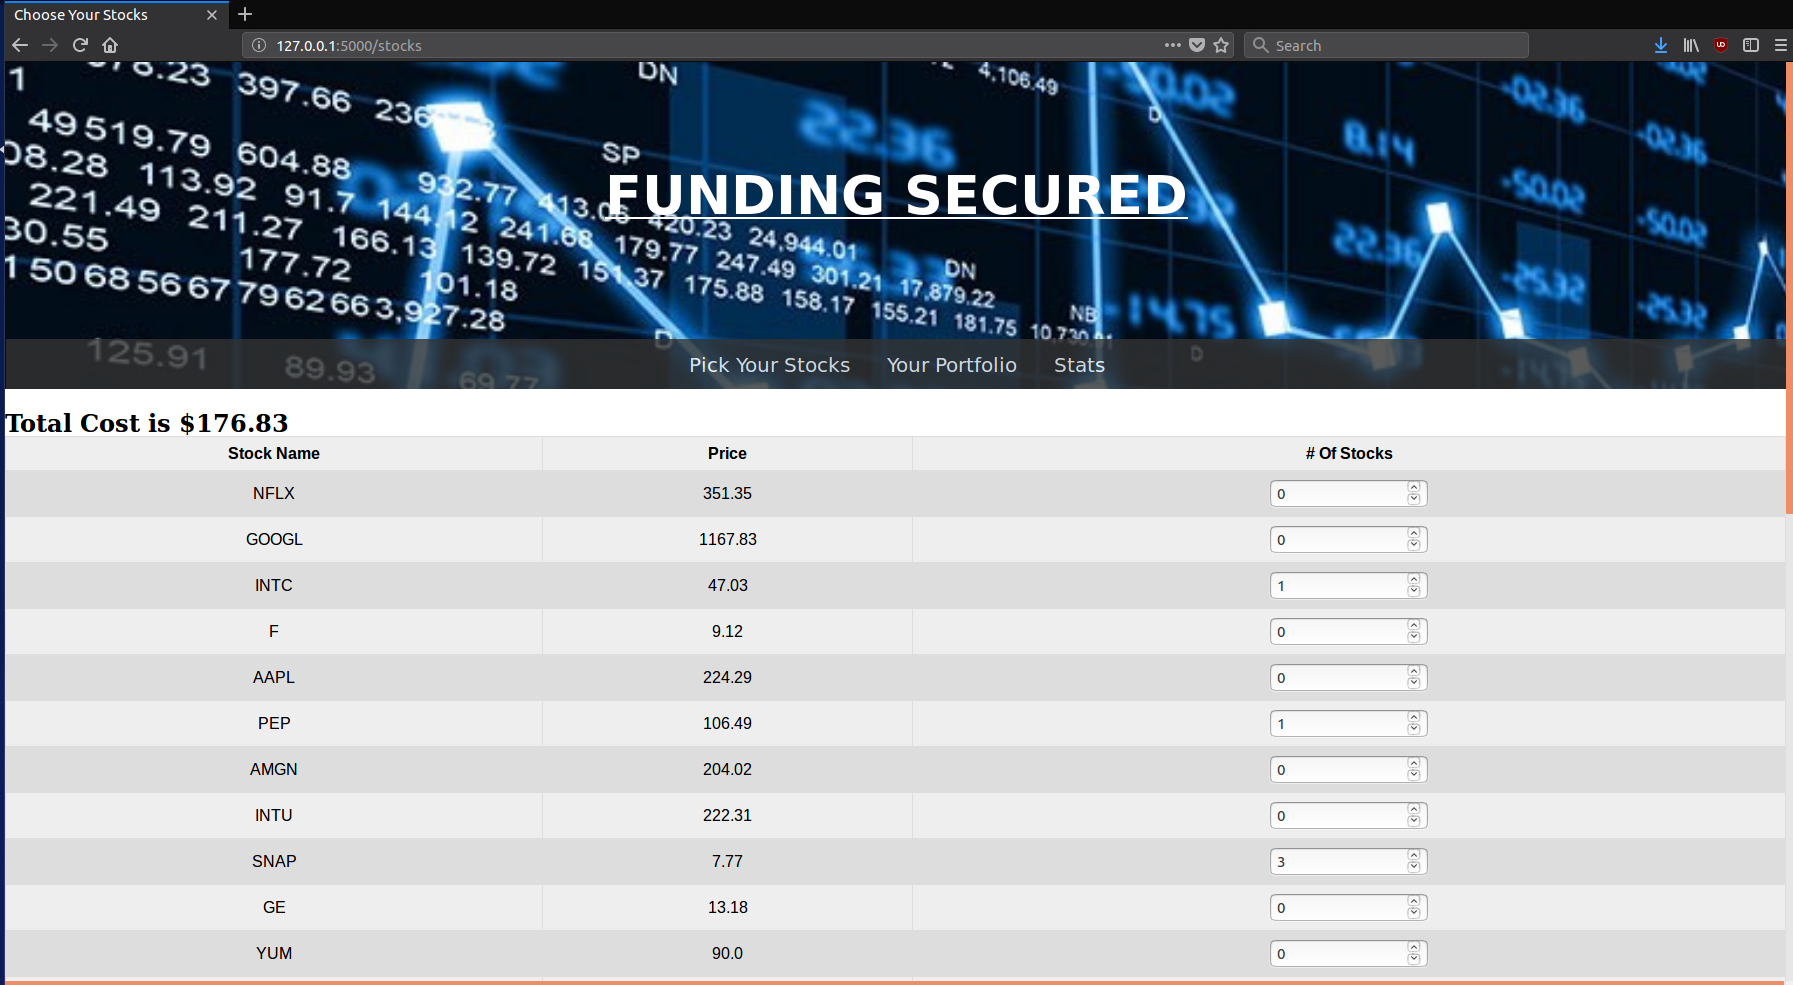The image size is (1793, 985).
Task: Click the GE stock name cell
Action: [x=274, y=907]
